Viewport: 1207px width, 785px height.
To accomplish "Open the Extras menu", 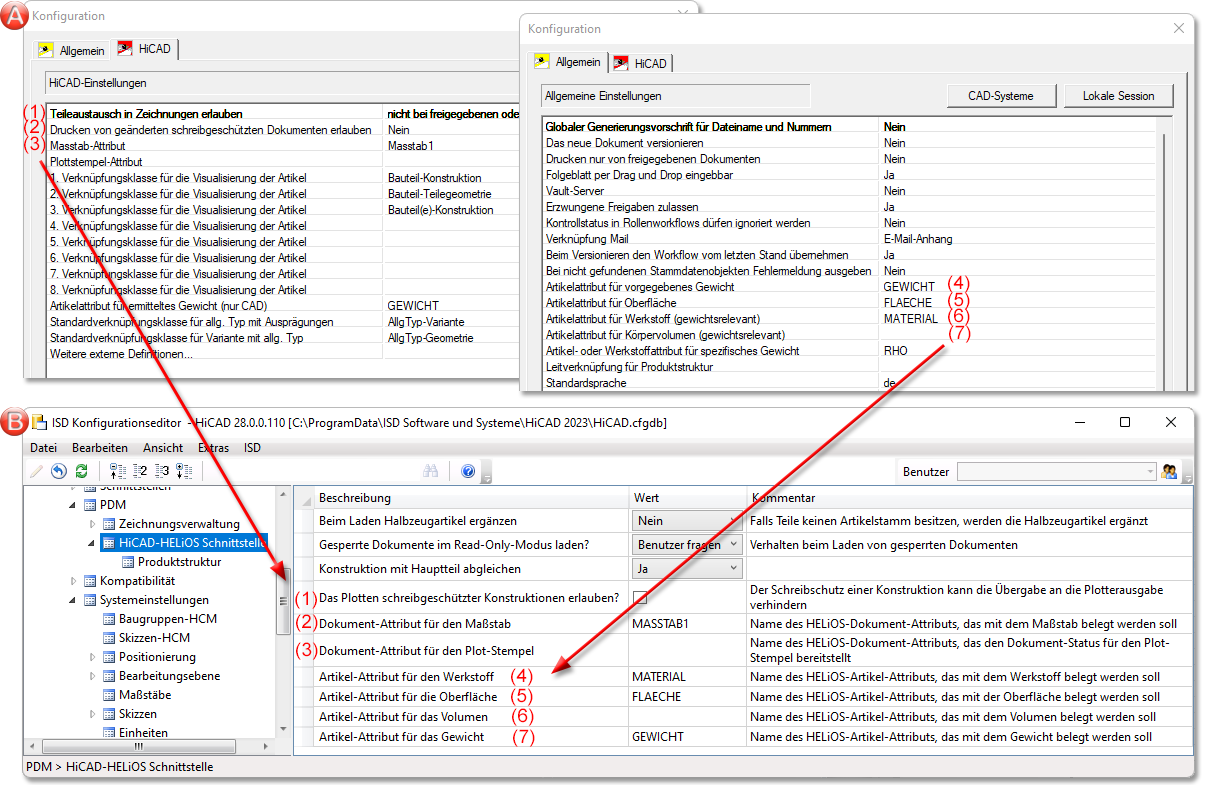I will [213, 448].
